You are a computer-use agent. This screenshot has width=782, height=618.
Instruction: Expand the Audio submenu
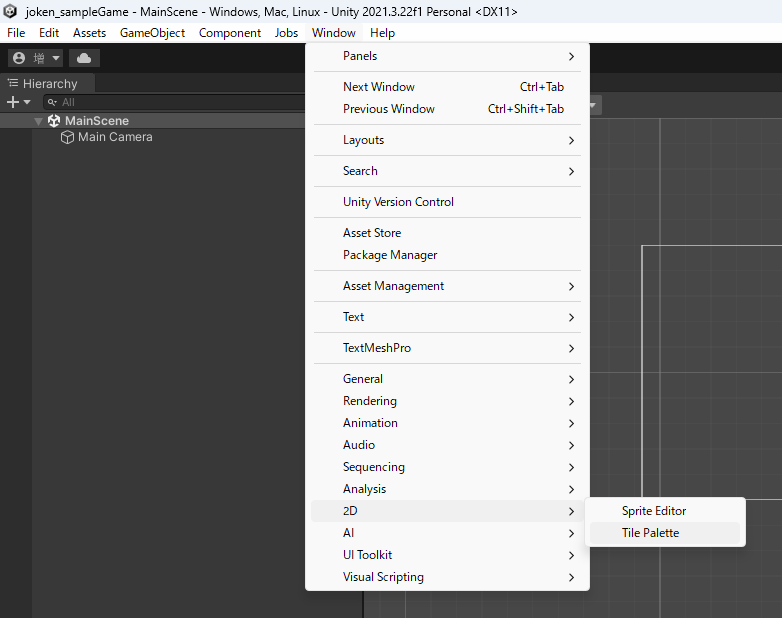click(x=447, y=445)
